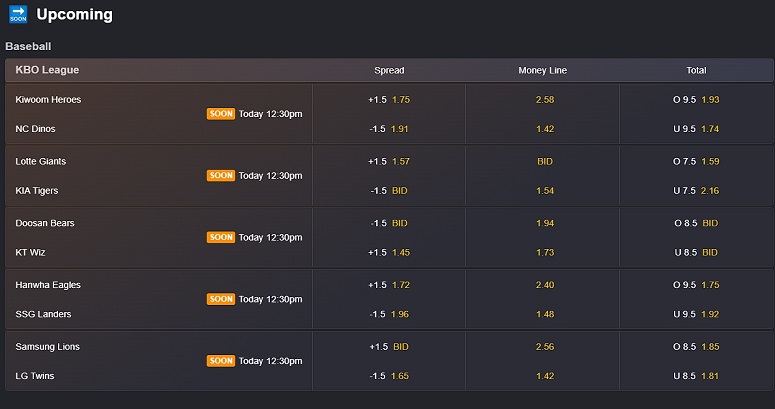
Task: Choose KT Wiz +1.5 spread 1.45
Action: 389,253
